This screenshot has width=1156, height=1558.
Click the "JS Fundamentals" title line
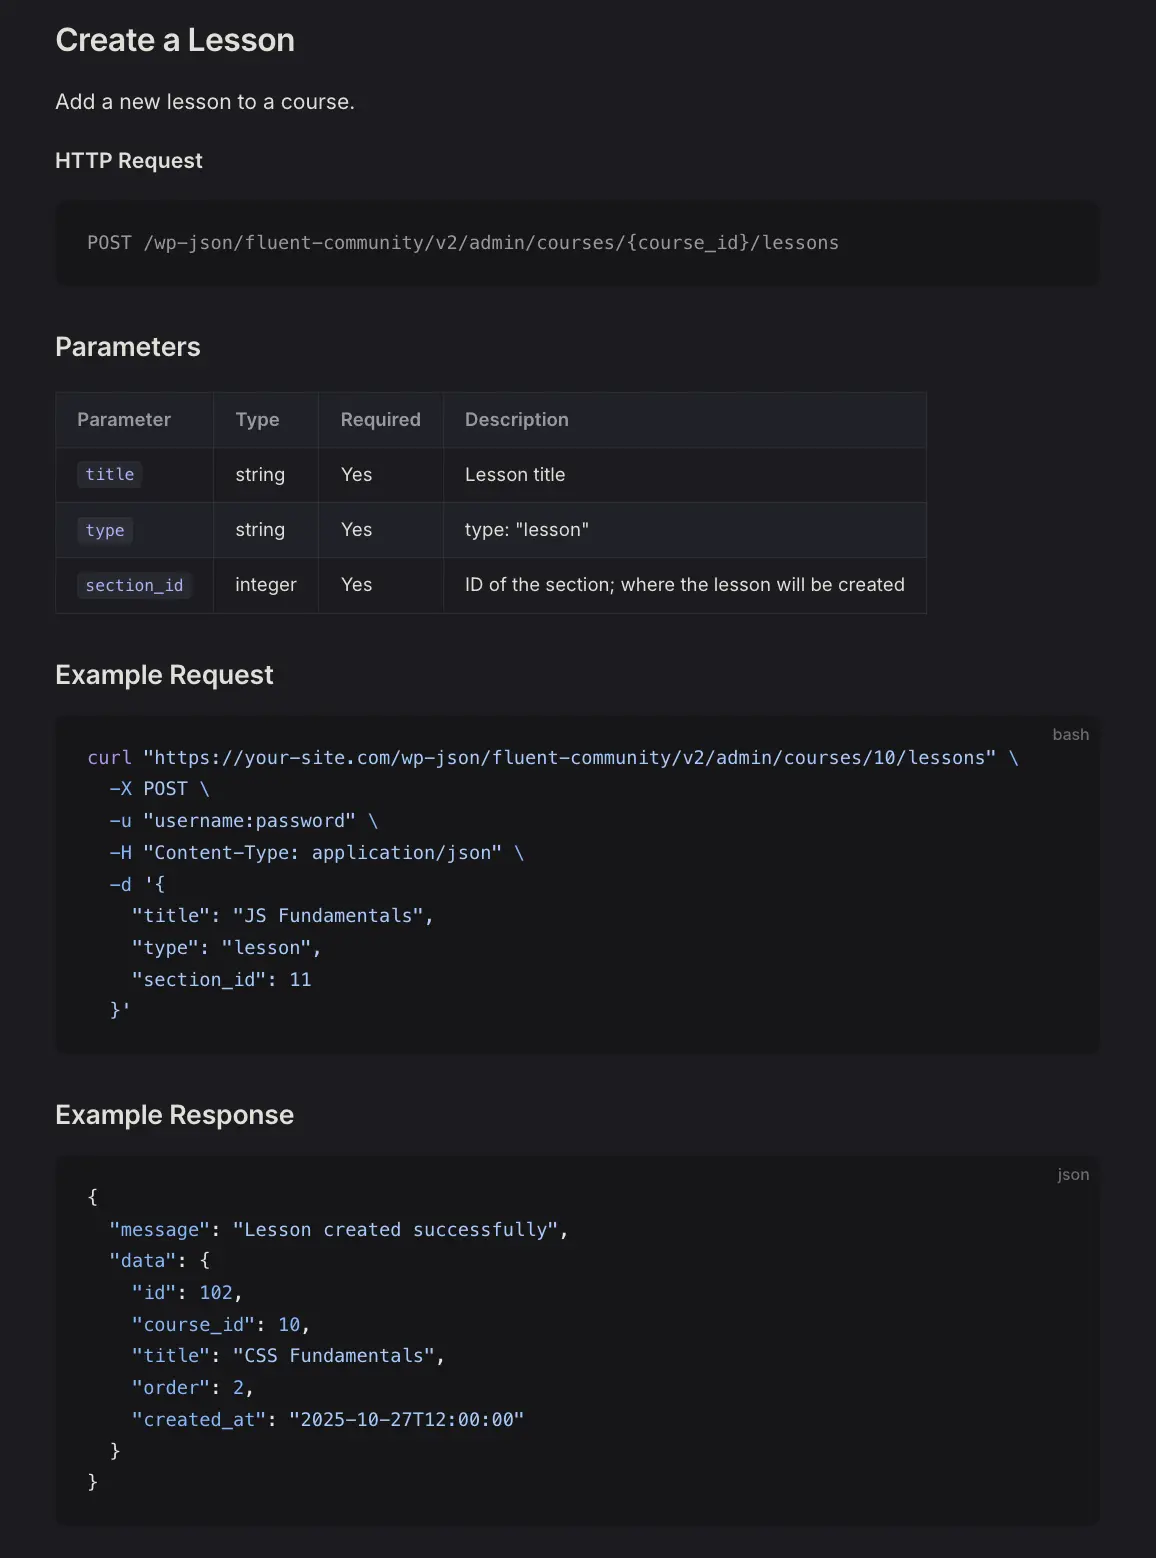point(283,916)
